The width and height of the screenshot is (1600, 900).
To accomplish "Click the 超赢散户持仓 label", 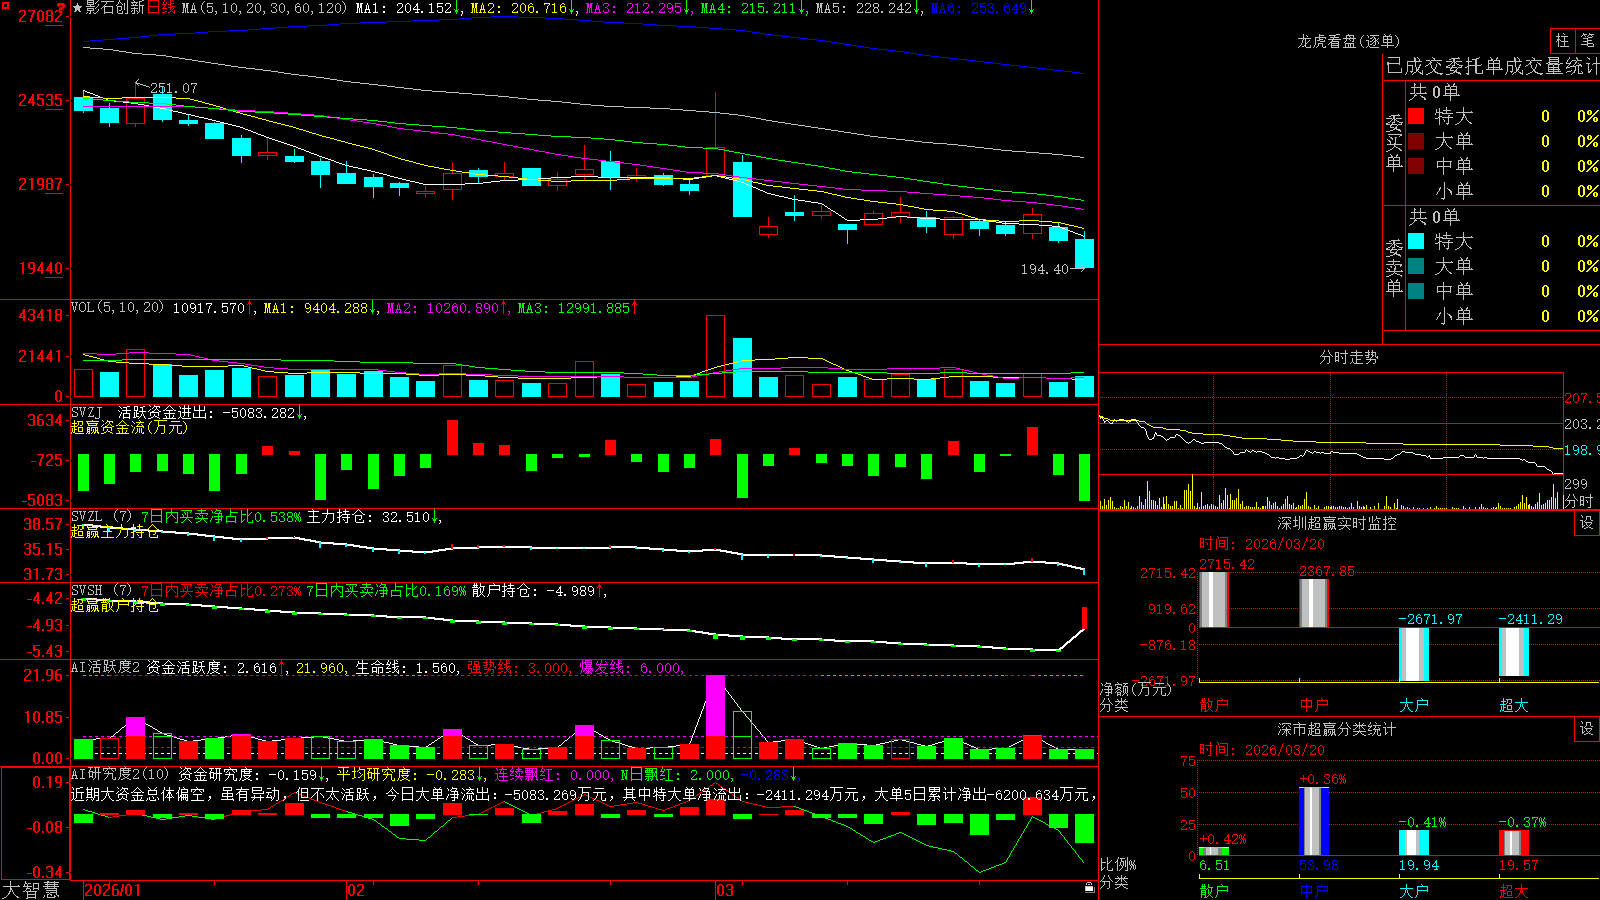I will coord(115,605).
